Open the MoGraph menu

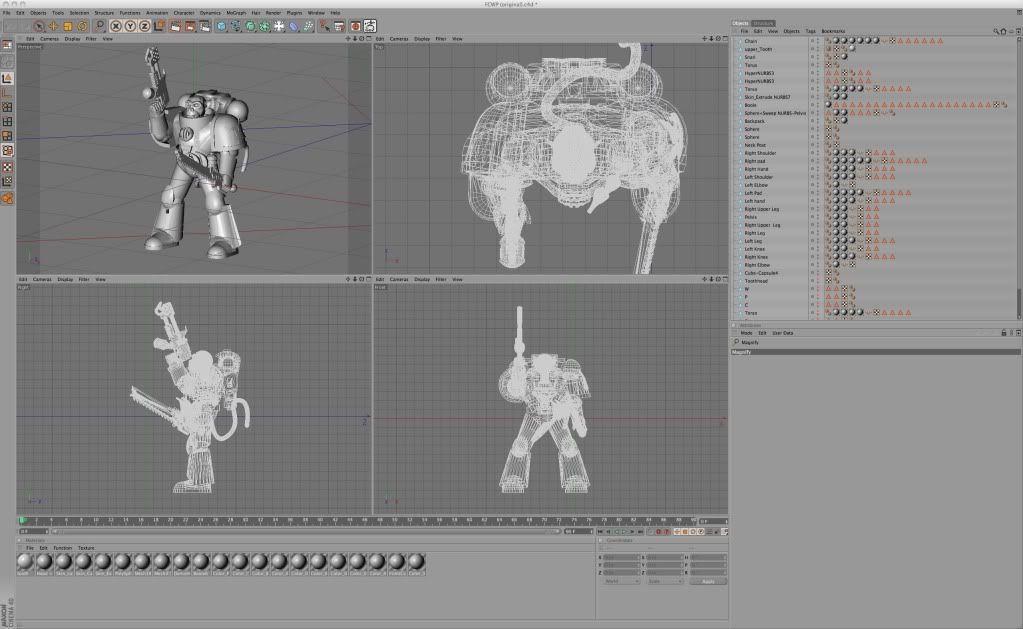(x=236, y=12)
